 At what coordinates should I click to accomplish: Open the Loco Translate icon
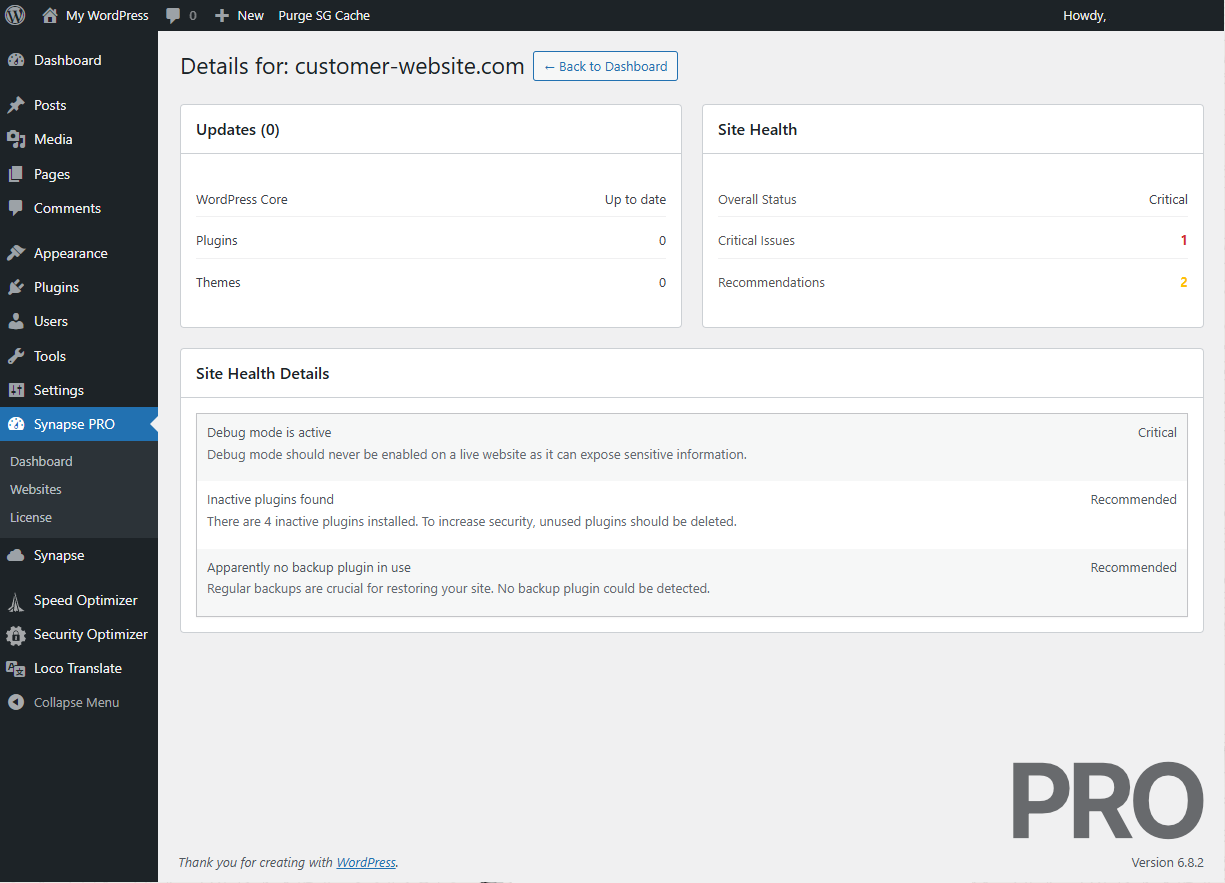coord(16,668)
